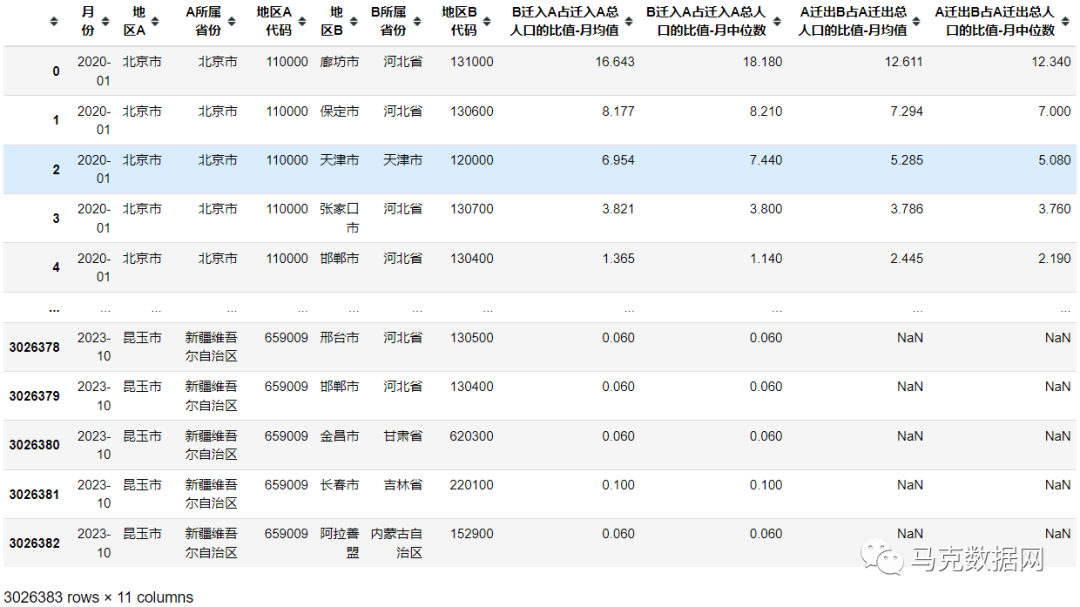Click the 12.340 value cell
The width and height of the screenshot is (1080, 607).
(x=1051, y=62)
